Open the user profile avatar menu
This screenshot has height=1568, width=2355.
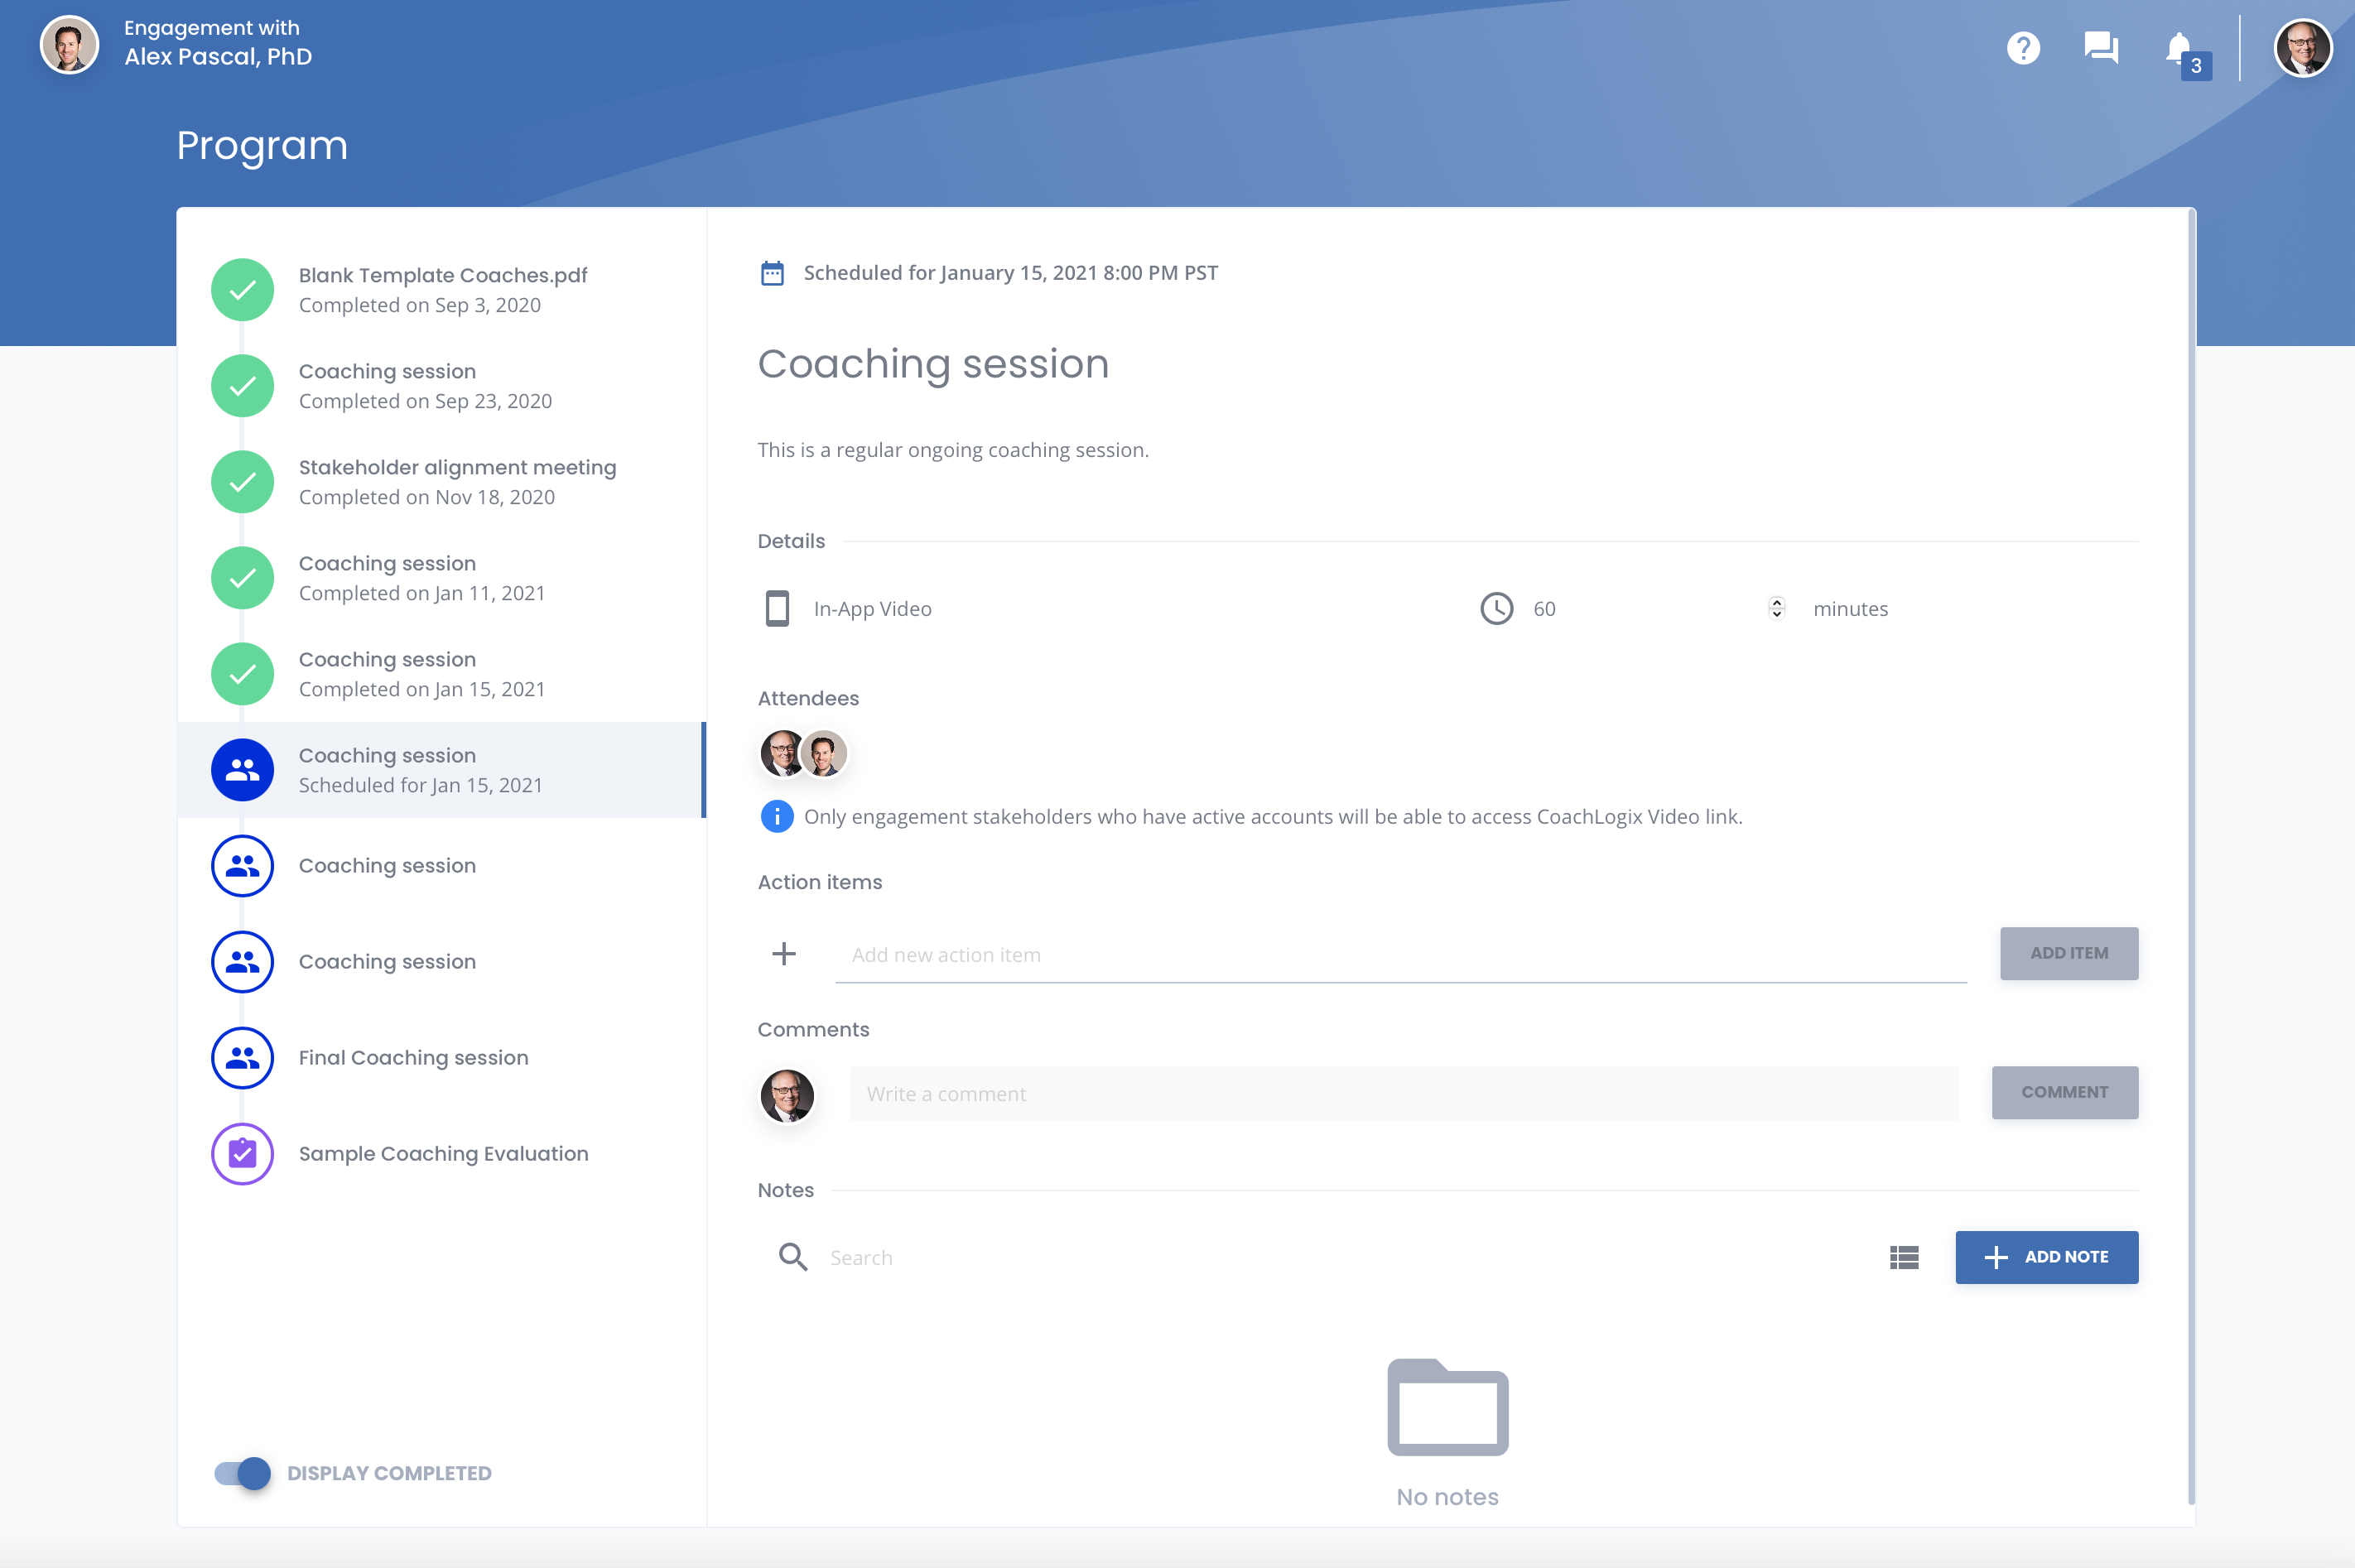(x=2303, y=47)
